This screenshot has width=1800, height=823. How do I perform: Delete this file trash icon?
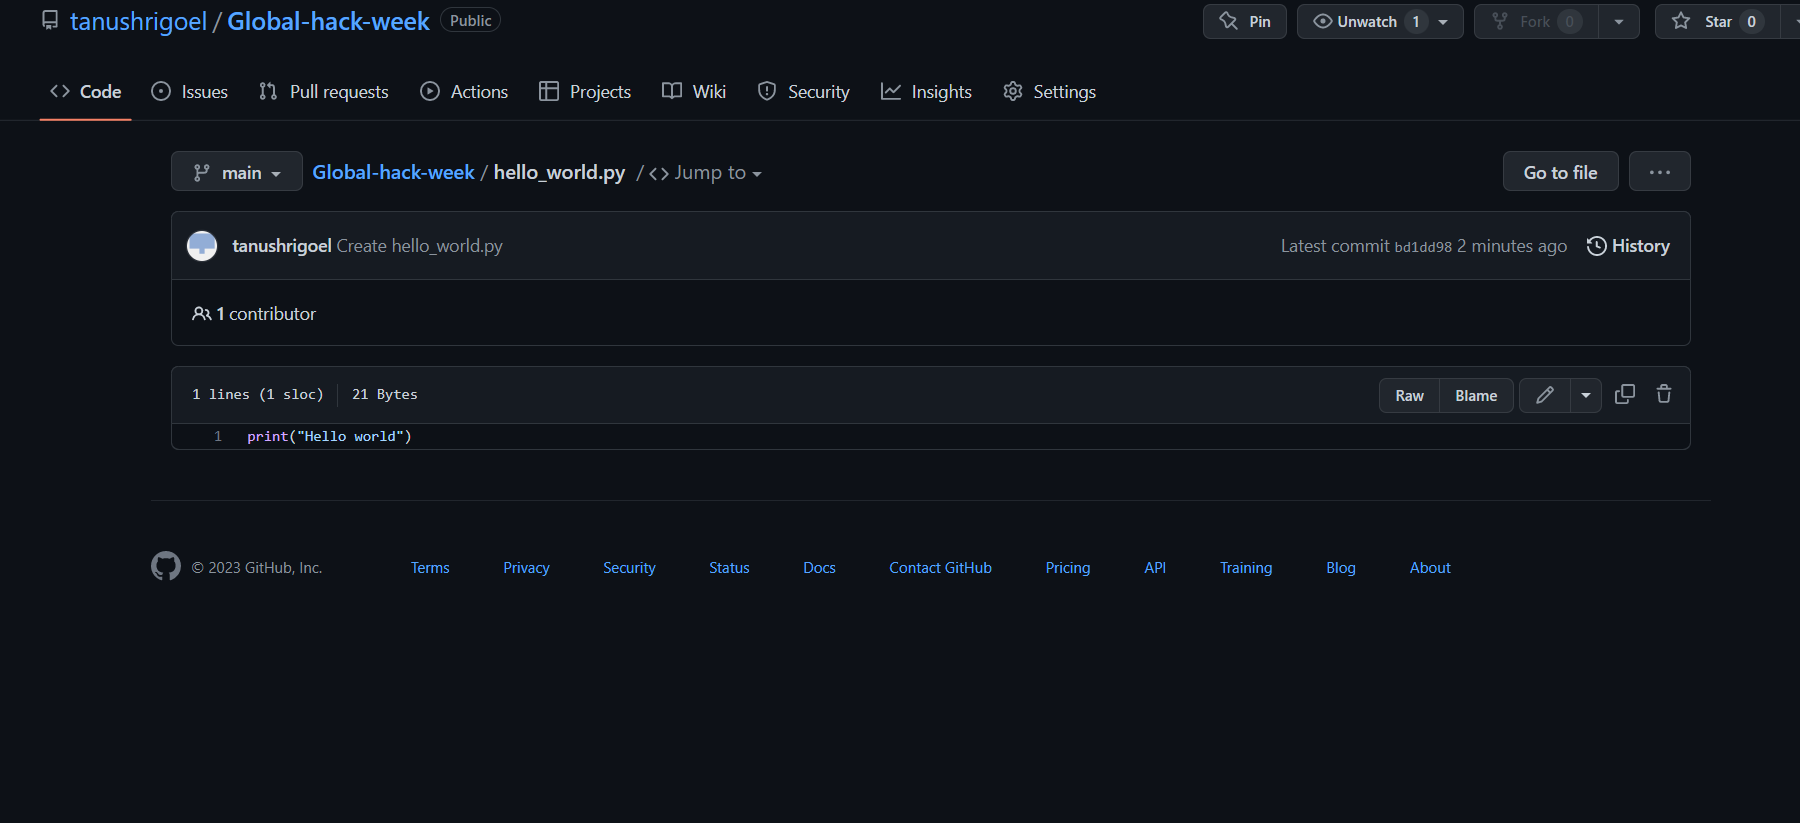(x=1664, y=394)
